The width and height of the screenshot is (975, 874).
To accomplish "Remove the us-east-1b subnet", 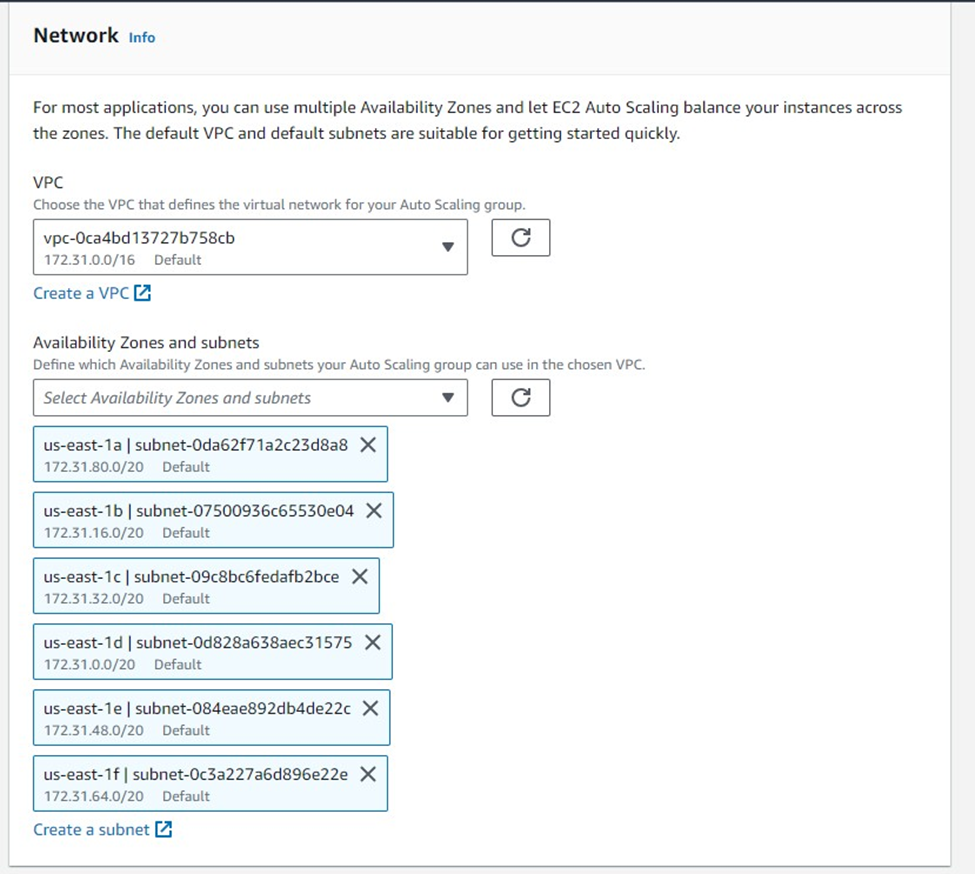I will [x=374, y=511].
